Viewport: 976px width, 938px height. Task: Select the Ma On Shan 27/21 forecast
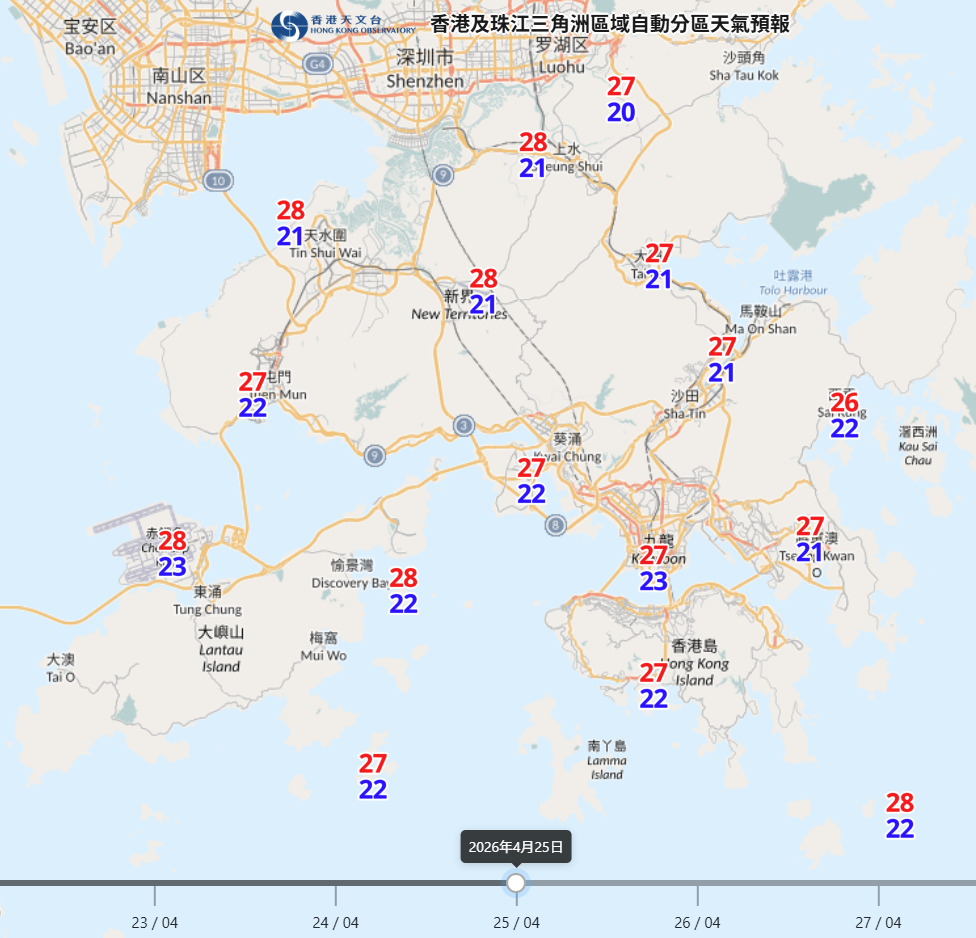click(x=722, y=360)
